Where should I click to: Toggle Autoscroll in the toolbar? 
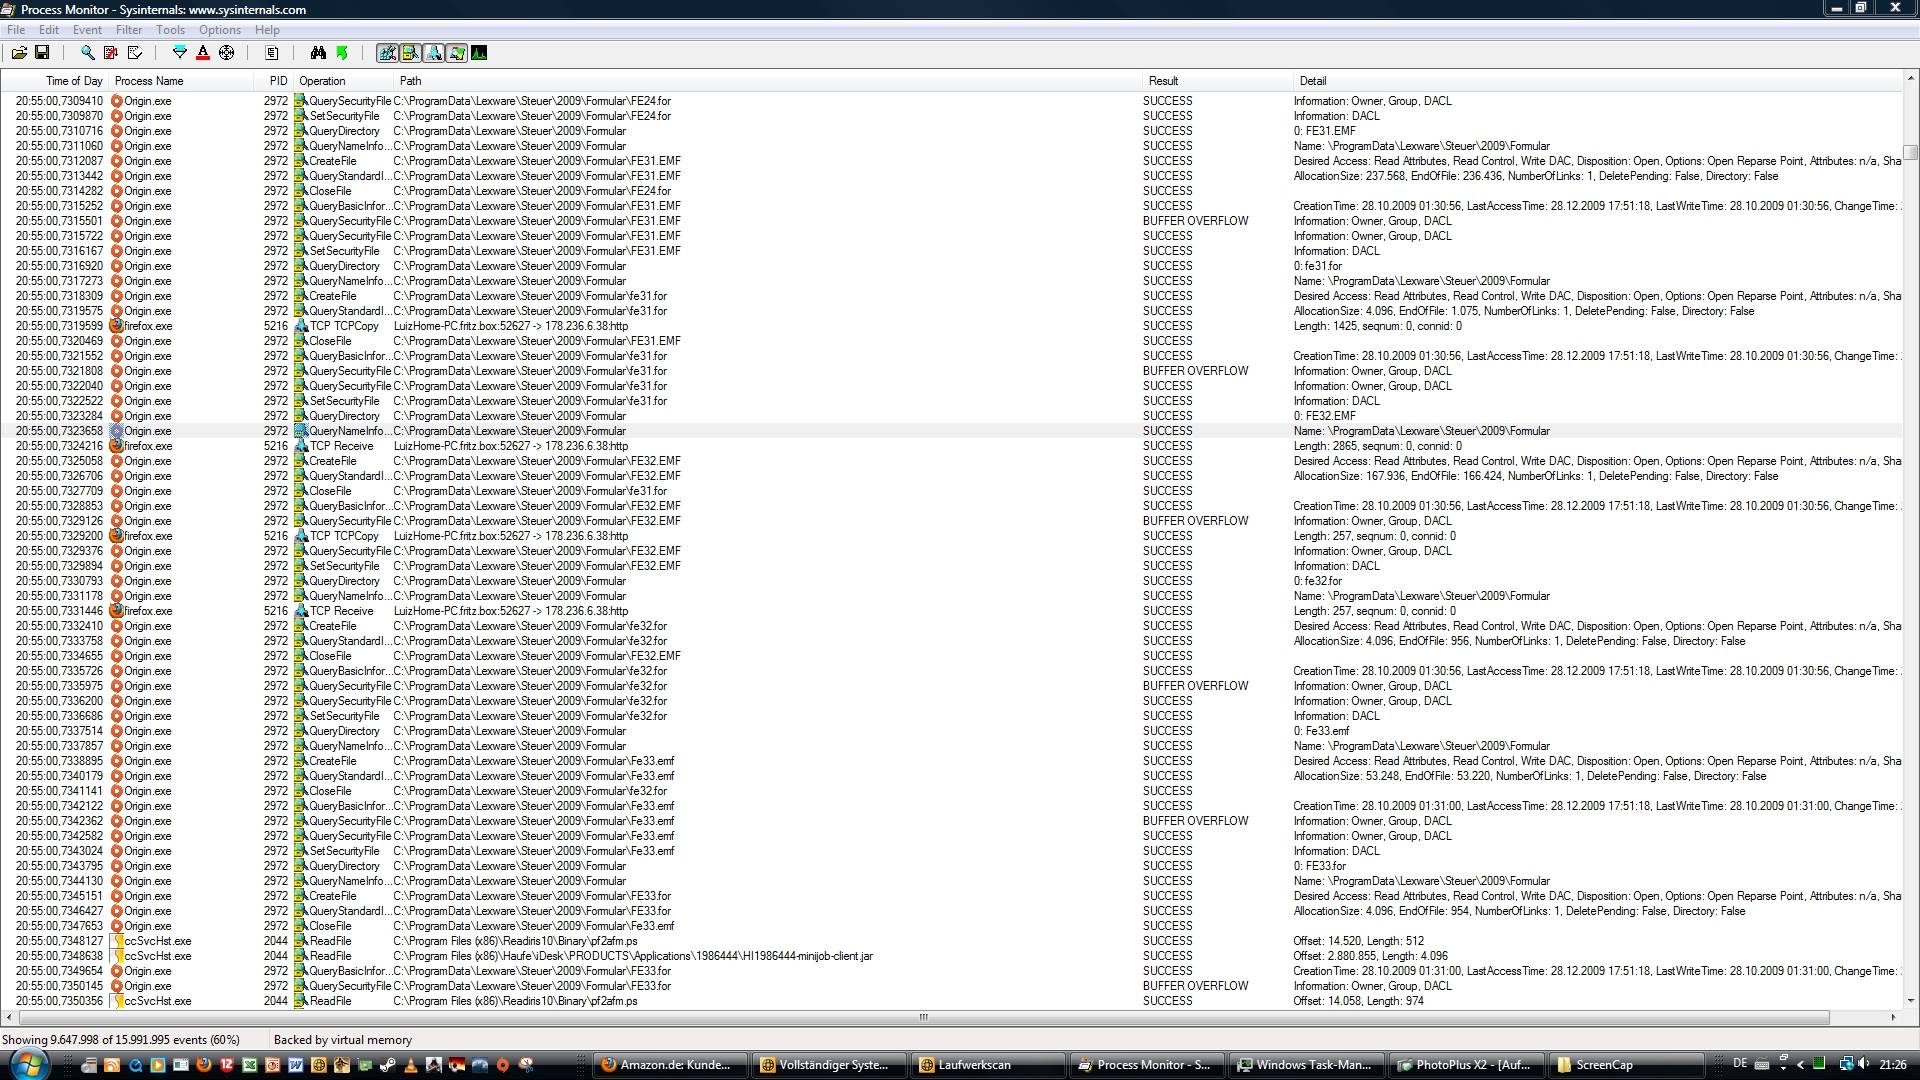111,53
